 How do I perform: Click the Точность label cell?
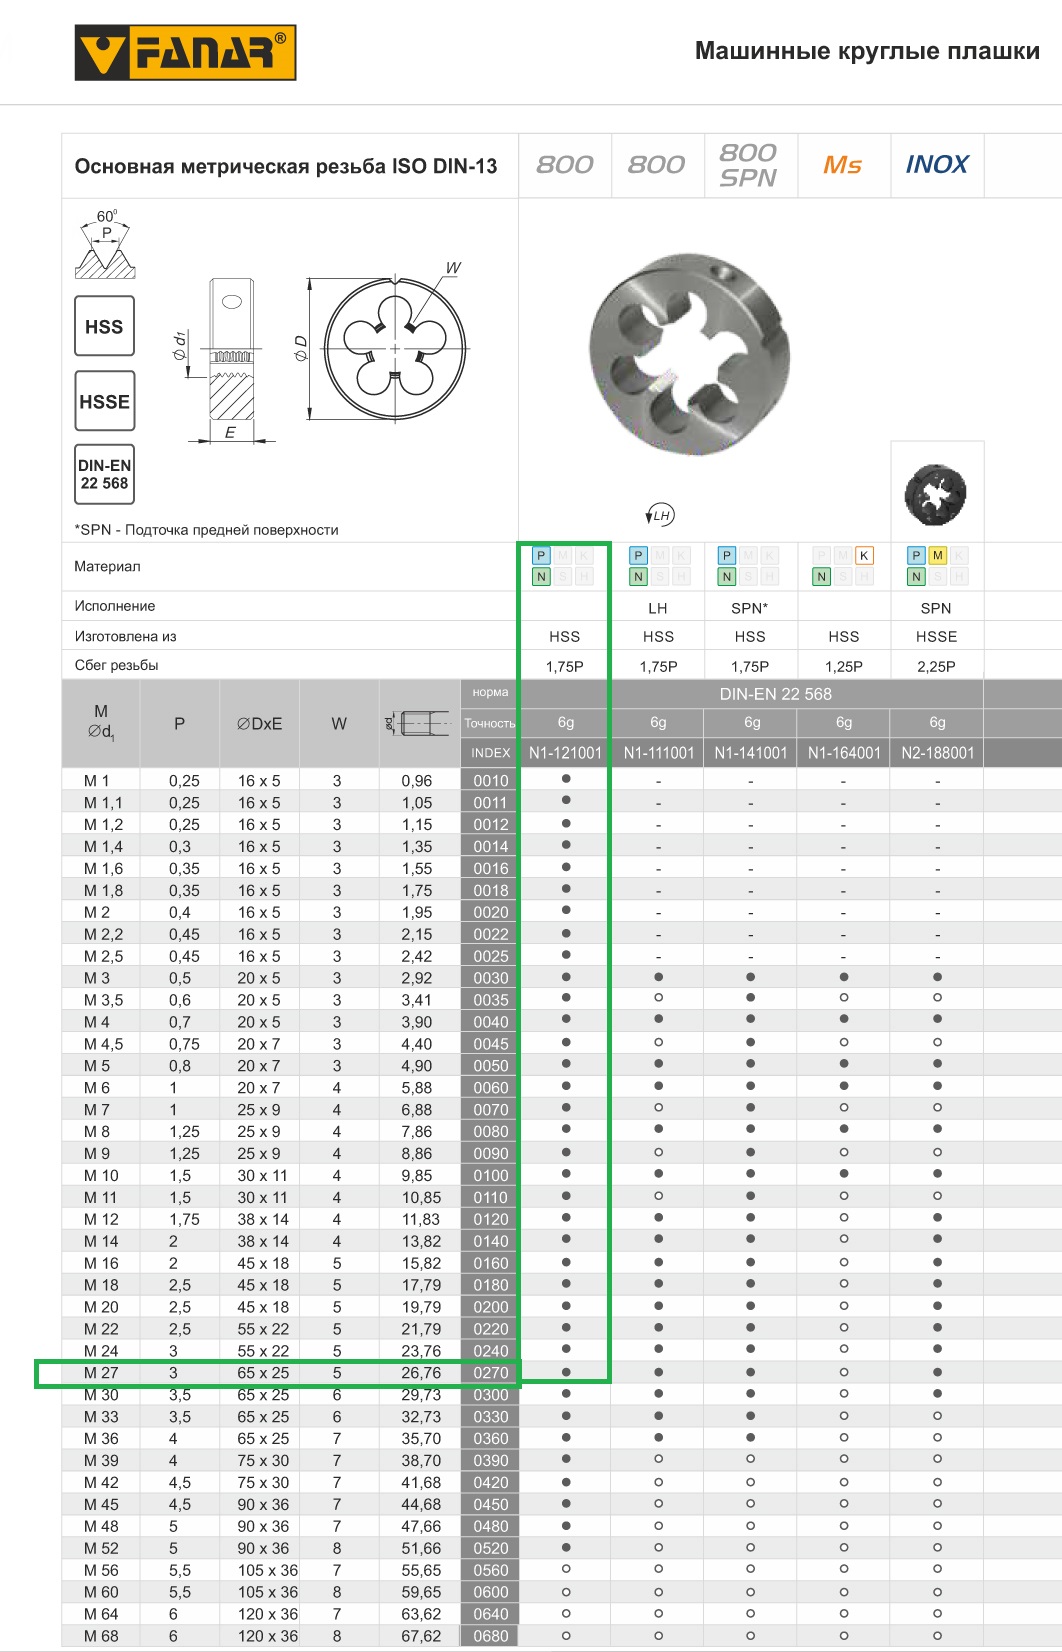pos(490,723)
